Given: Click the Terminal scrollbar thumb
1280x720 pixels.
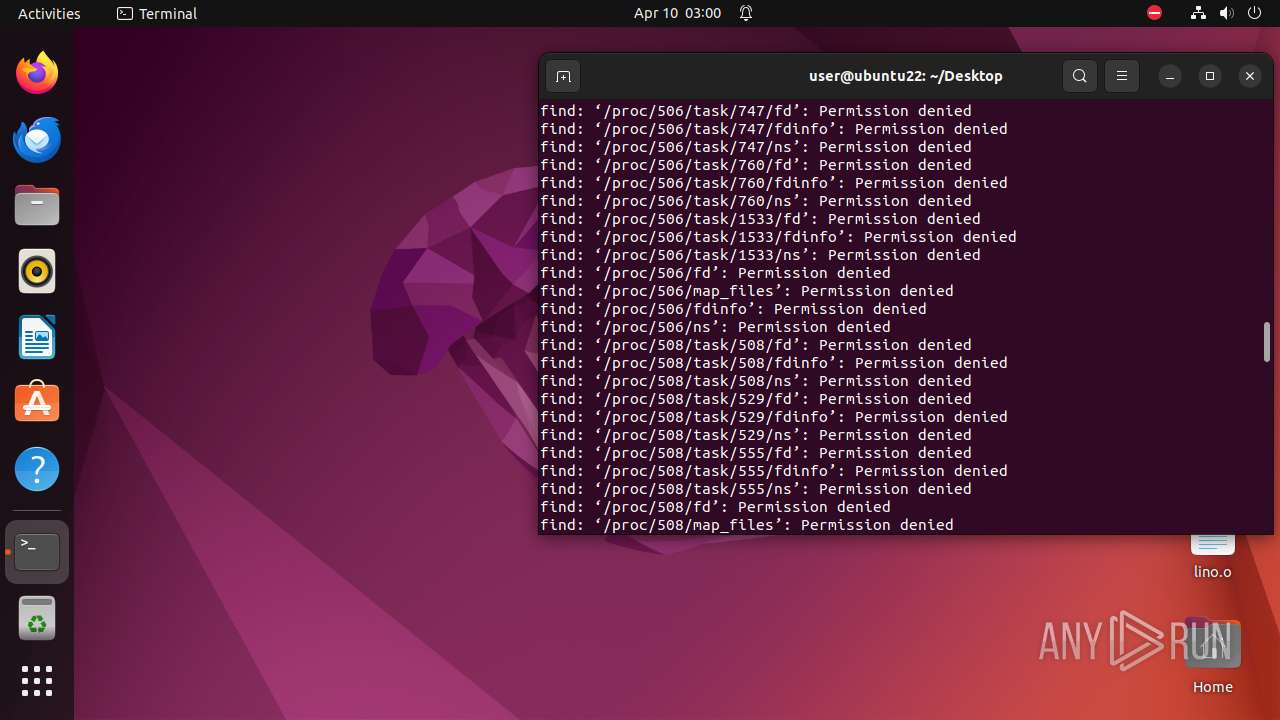Looking at the screenshot, I should pyautogui.click(x=1267, y=342).
